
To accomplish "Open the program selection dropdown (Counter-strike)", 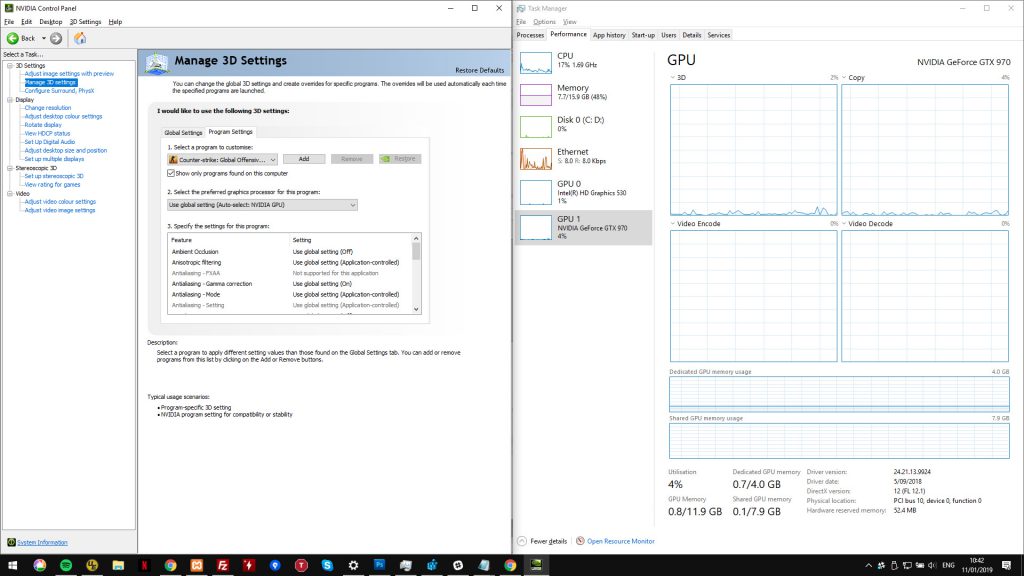I will (223, 159).
